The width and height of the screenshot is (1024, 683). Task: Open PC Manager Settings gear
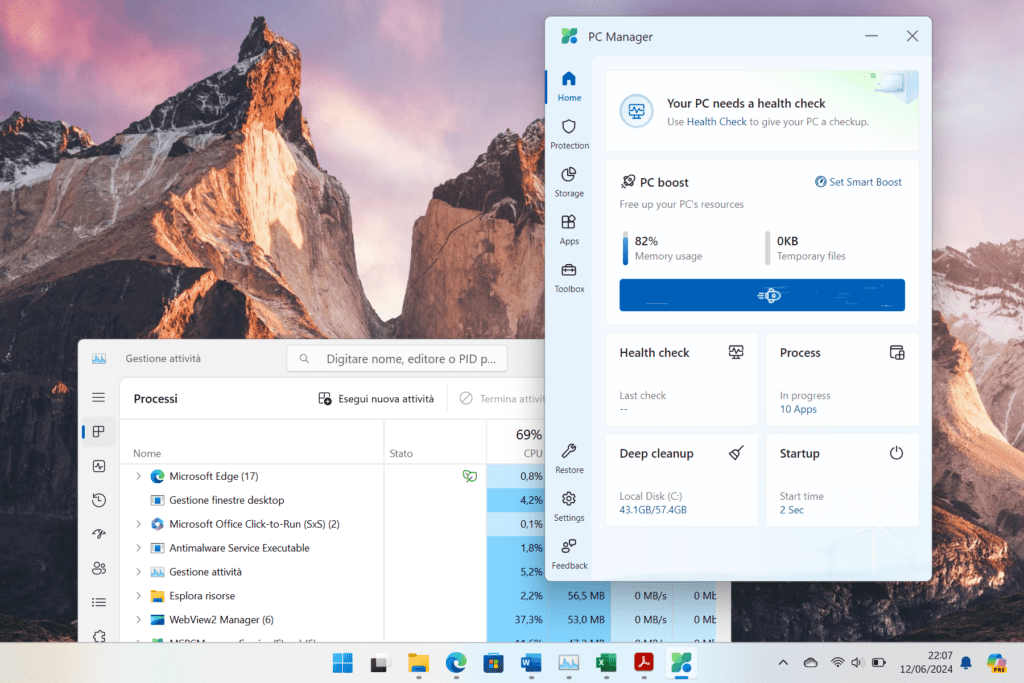point(569,506)
